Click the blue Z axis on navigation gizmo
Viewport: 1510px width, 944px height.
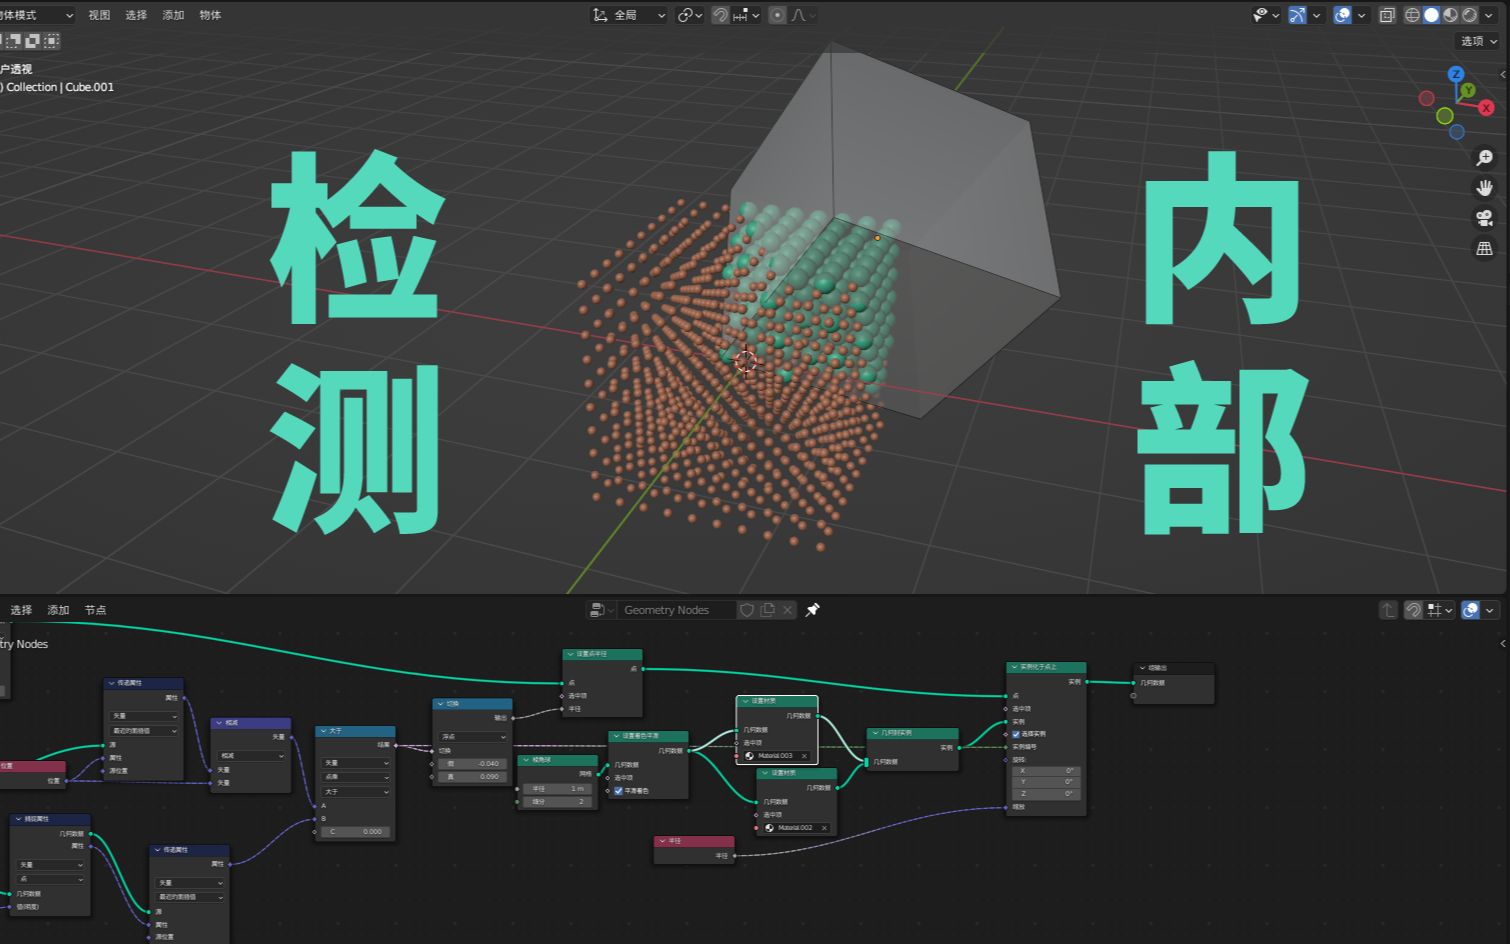1457,74
